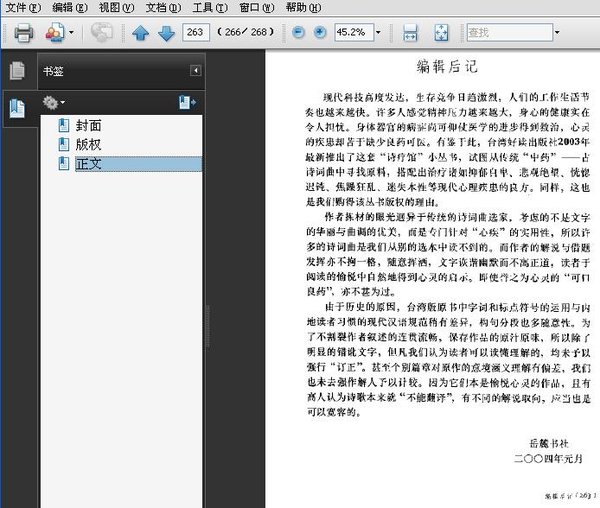Viewport: 600px width, 508px height.
Task: Open the 窗口(W) menu
Action: click(x=257, y=7)
